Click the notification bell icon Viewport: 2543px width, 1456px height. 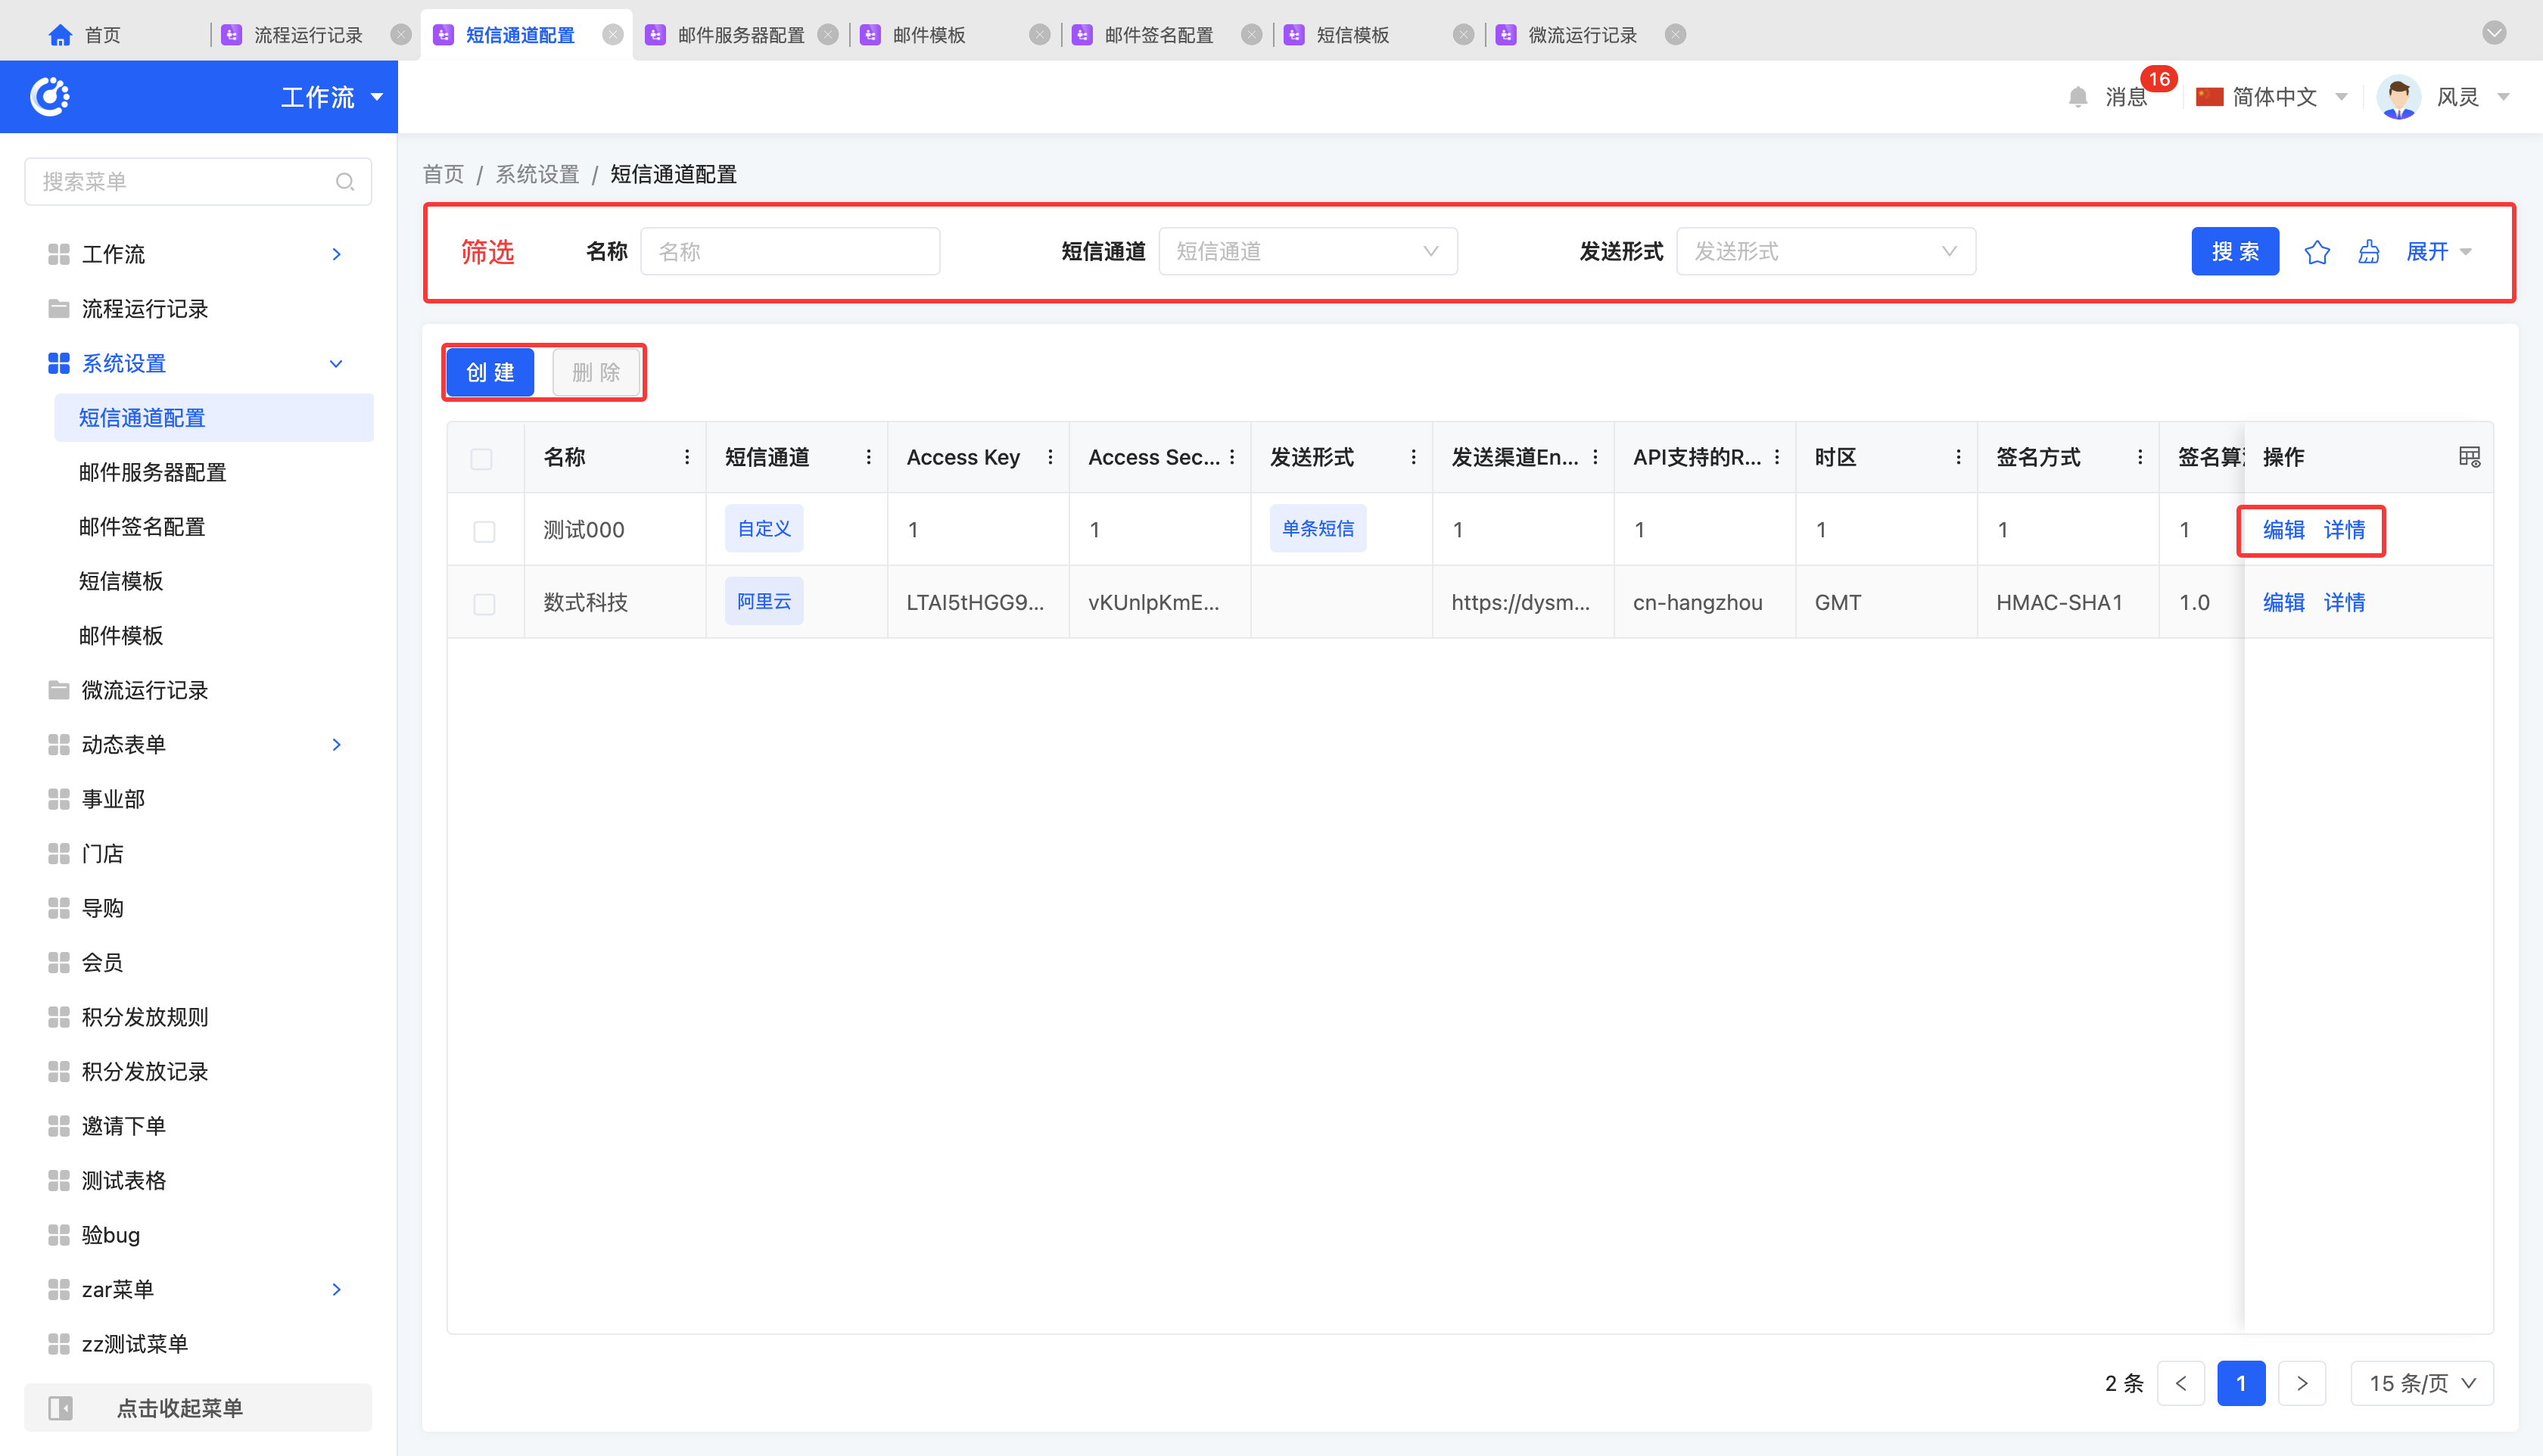[2077, 97]
